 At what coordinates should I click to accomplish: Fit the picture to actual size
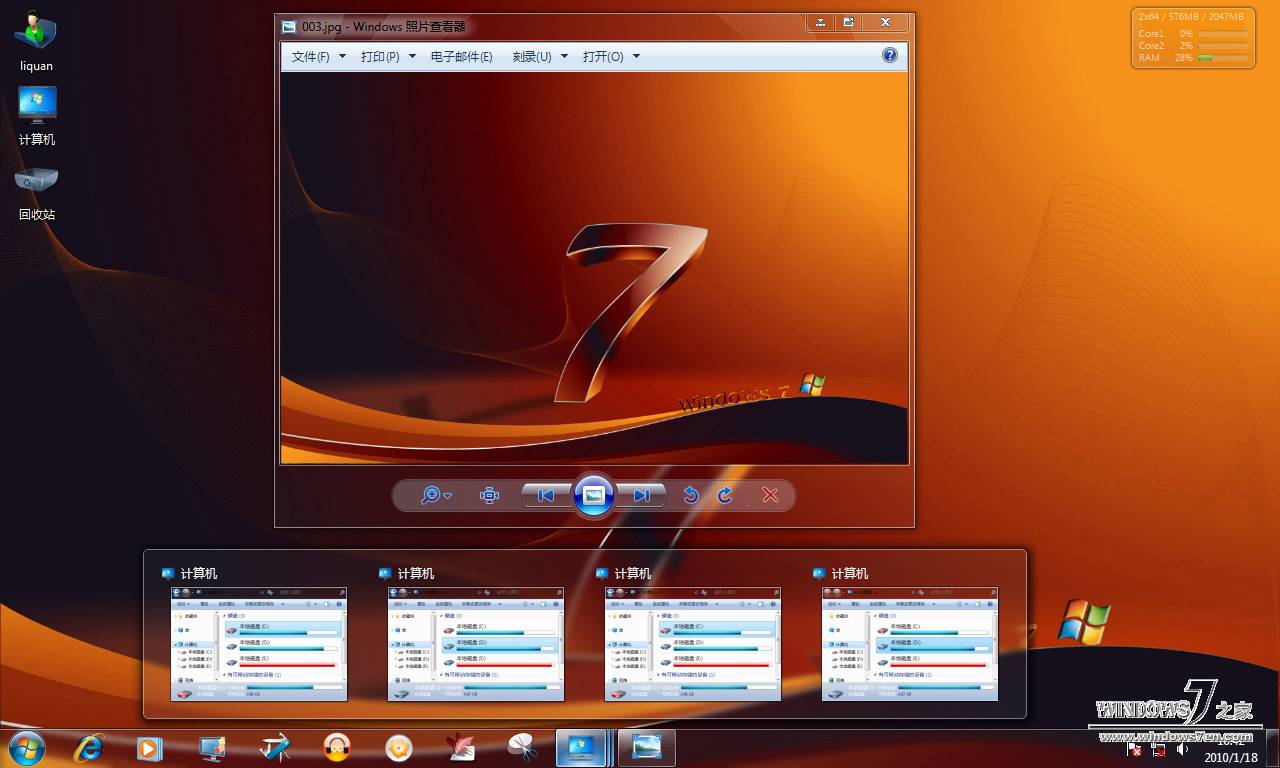489,495
